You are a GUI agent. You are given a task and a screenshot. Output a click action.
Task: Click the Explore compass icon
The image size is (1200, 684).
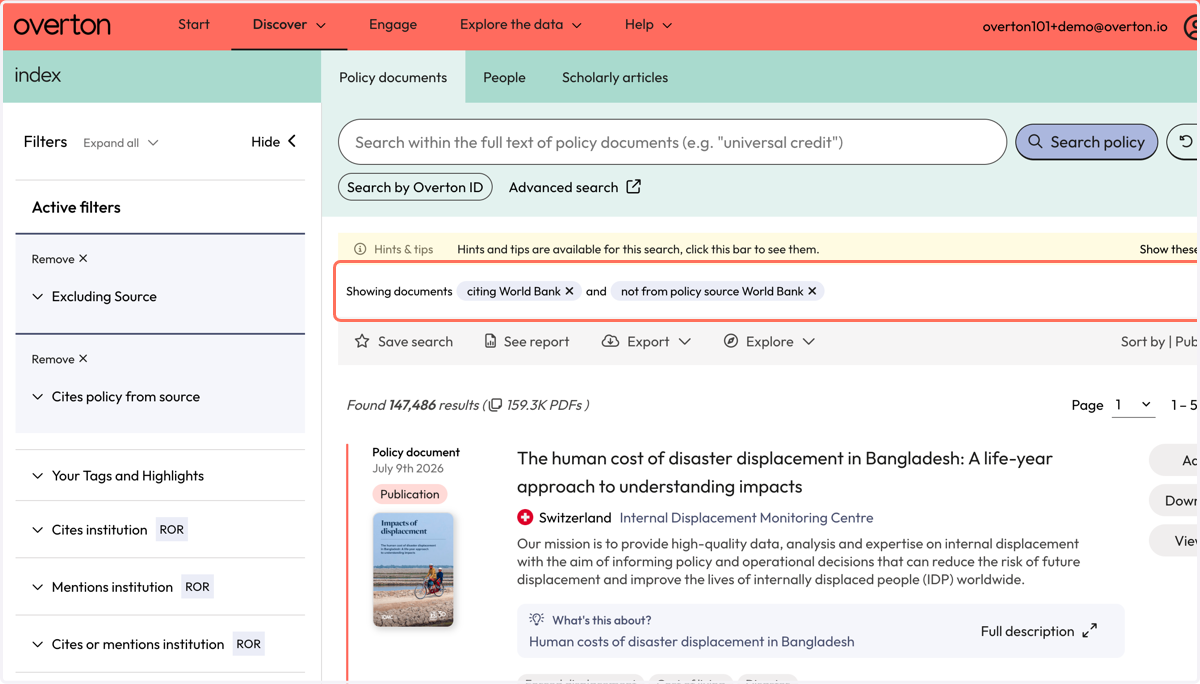731,341
